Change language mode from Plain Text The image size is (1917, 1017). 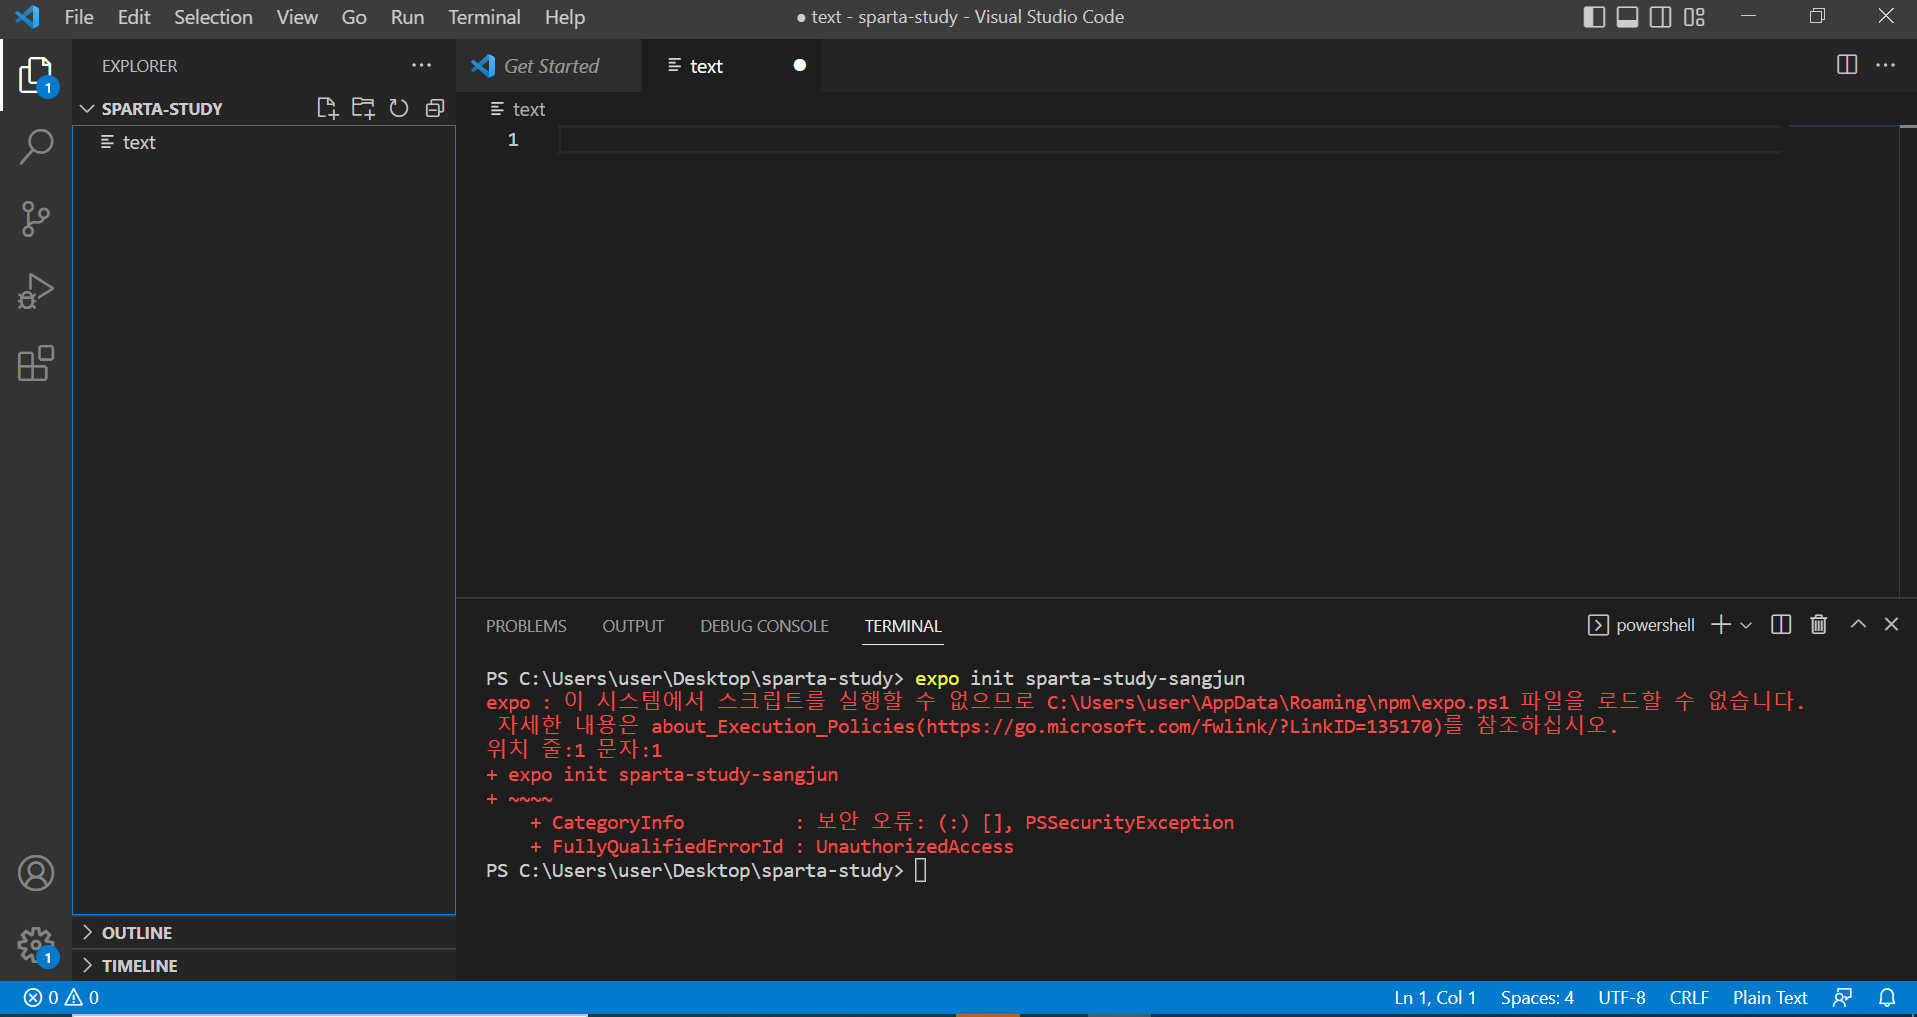pos(1770,998)
